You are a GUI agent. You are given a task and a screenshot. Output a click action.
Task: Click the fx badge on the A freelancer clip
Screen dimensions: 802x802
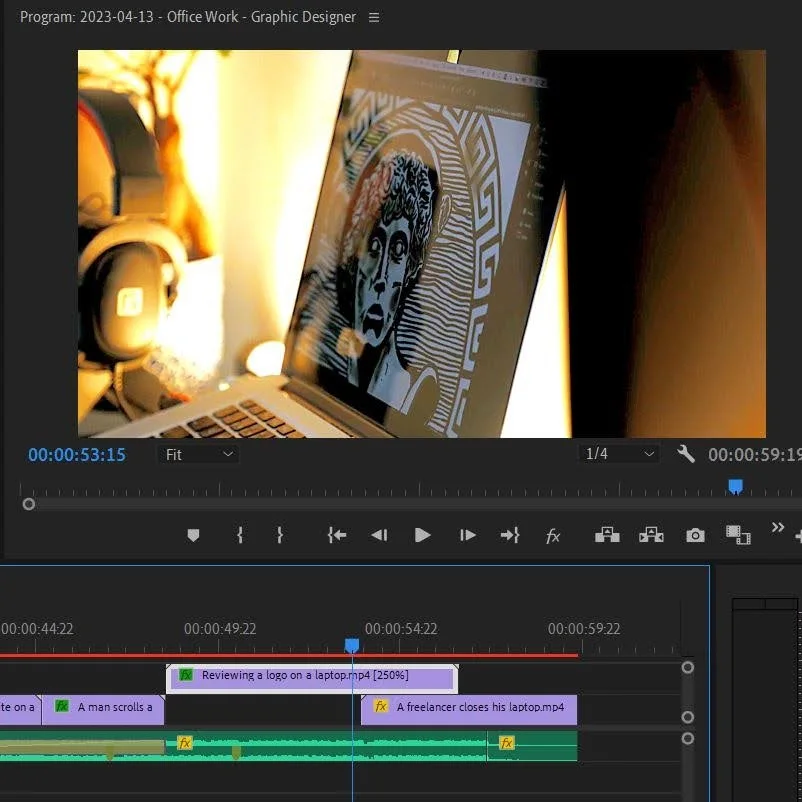click(x=381, y=706)
